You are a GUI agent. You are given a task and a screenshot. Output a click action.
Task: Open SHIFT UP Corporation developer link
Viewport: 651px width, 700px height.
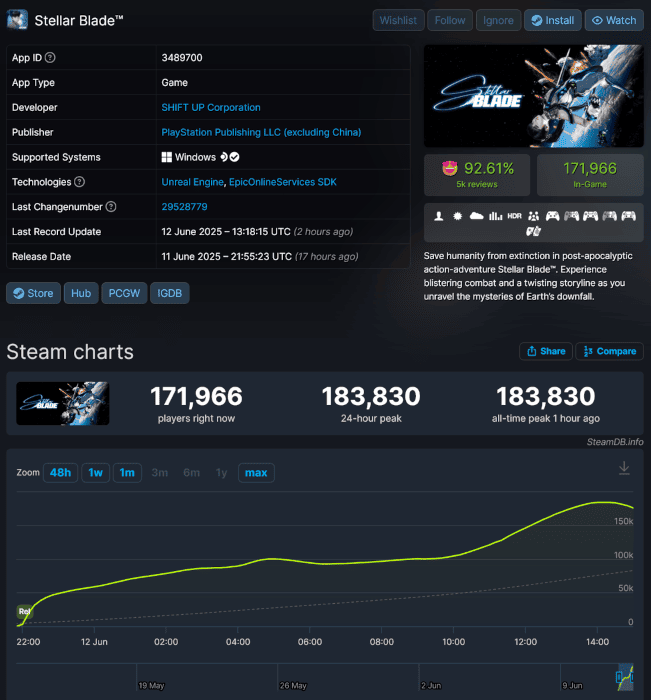[211, 108]
